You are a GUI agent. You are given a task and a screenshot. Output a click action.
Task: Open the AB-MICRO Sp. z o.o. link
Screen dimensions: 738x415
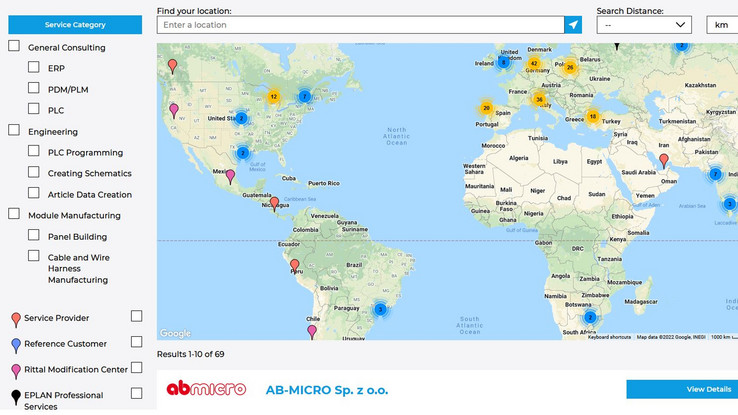(x=327, y=389)
